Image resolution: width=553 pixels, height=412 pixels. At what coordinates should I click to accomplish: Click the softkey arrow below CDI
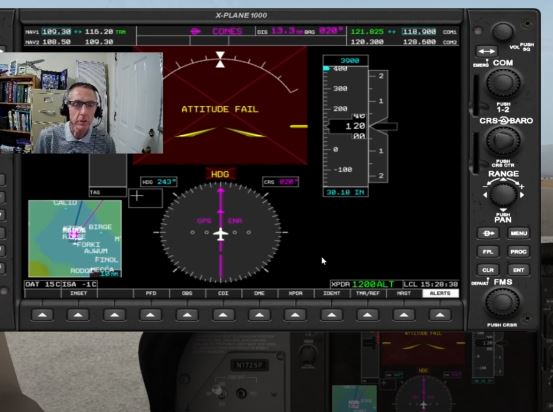click(223, 315)
